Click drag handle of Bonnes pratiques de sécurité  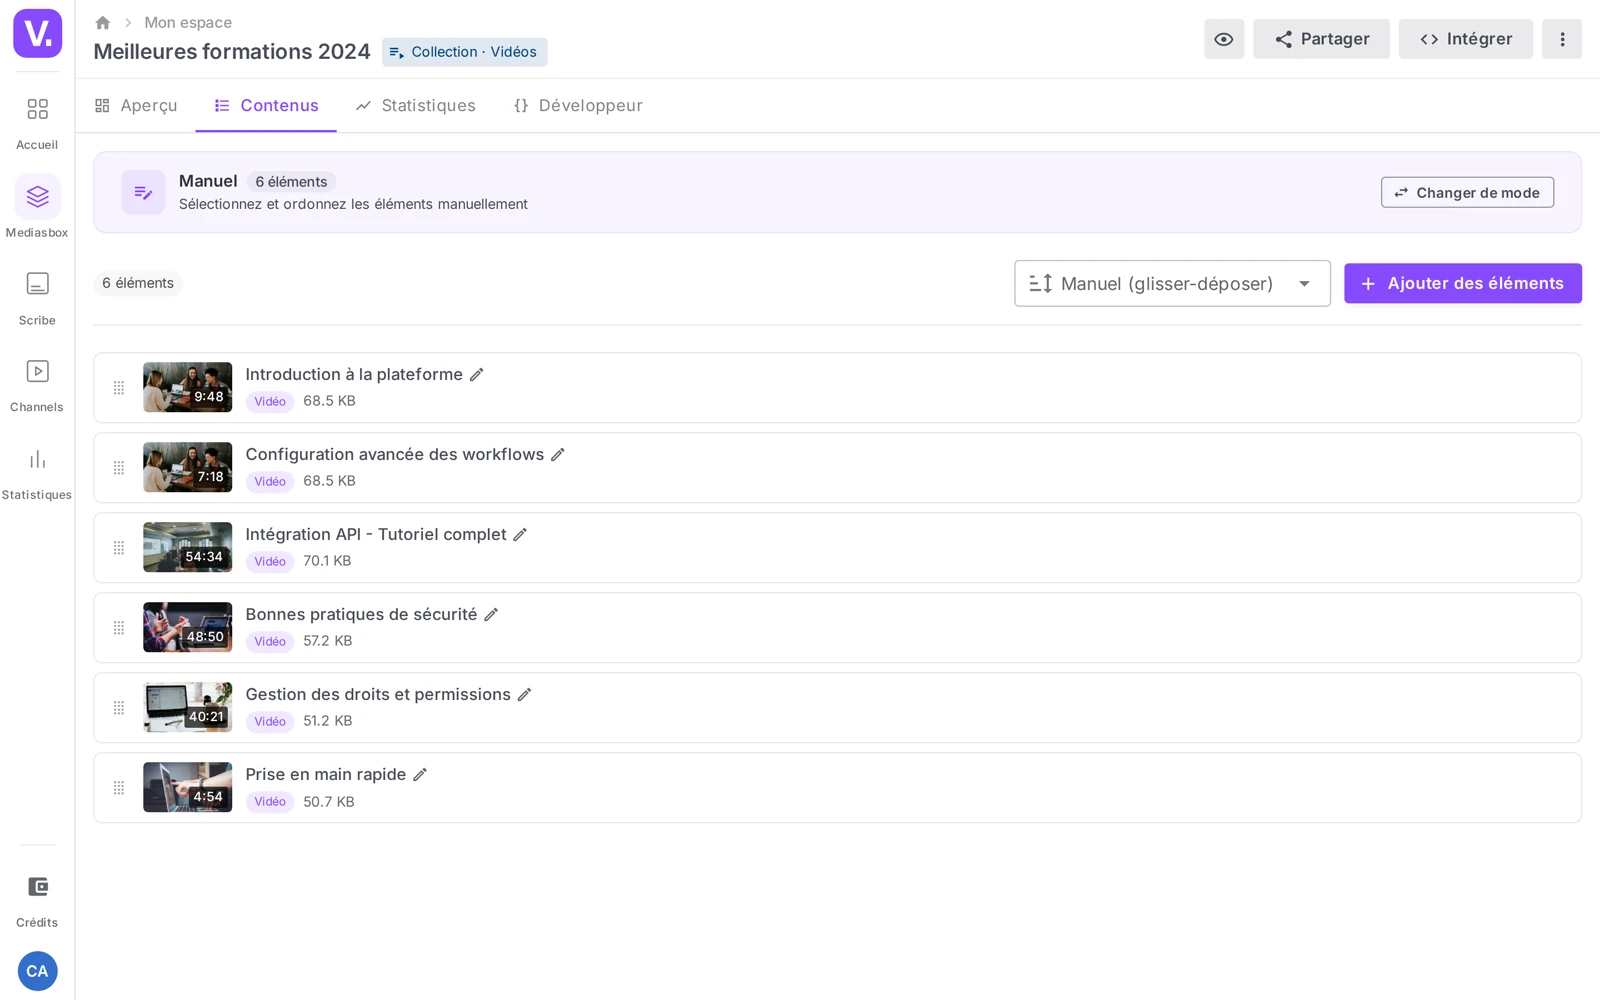[x=119, y=628]
